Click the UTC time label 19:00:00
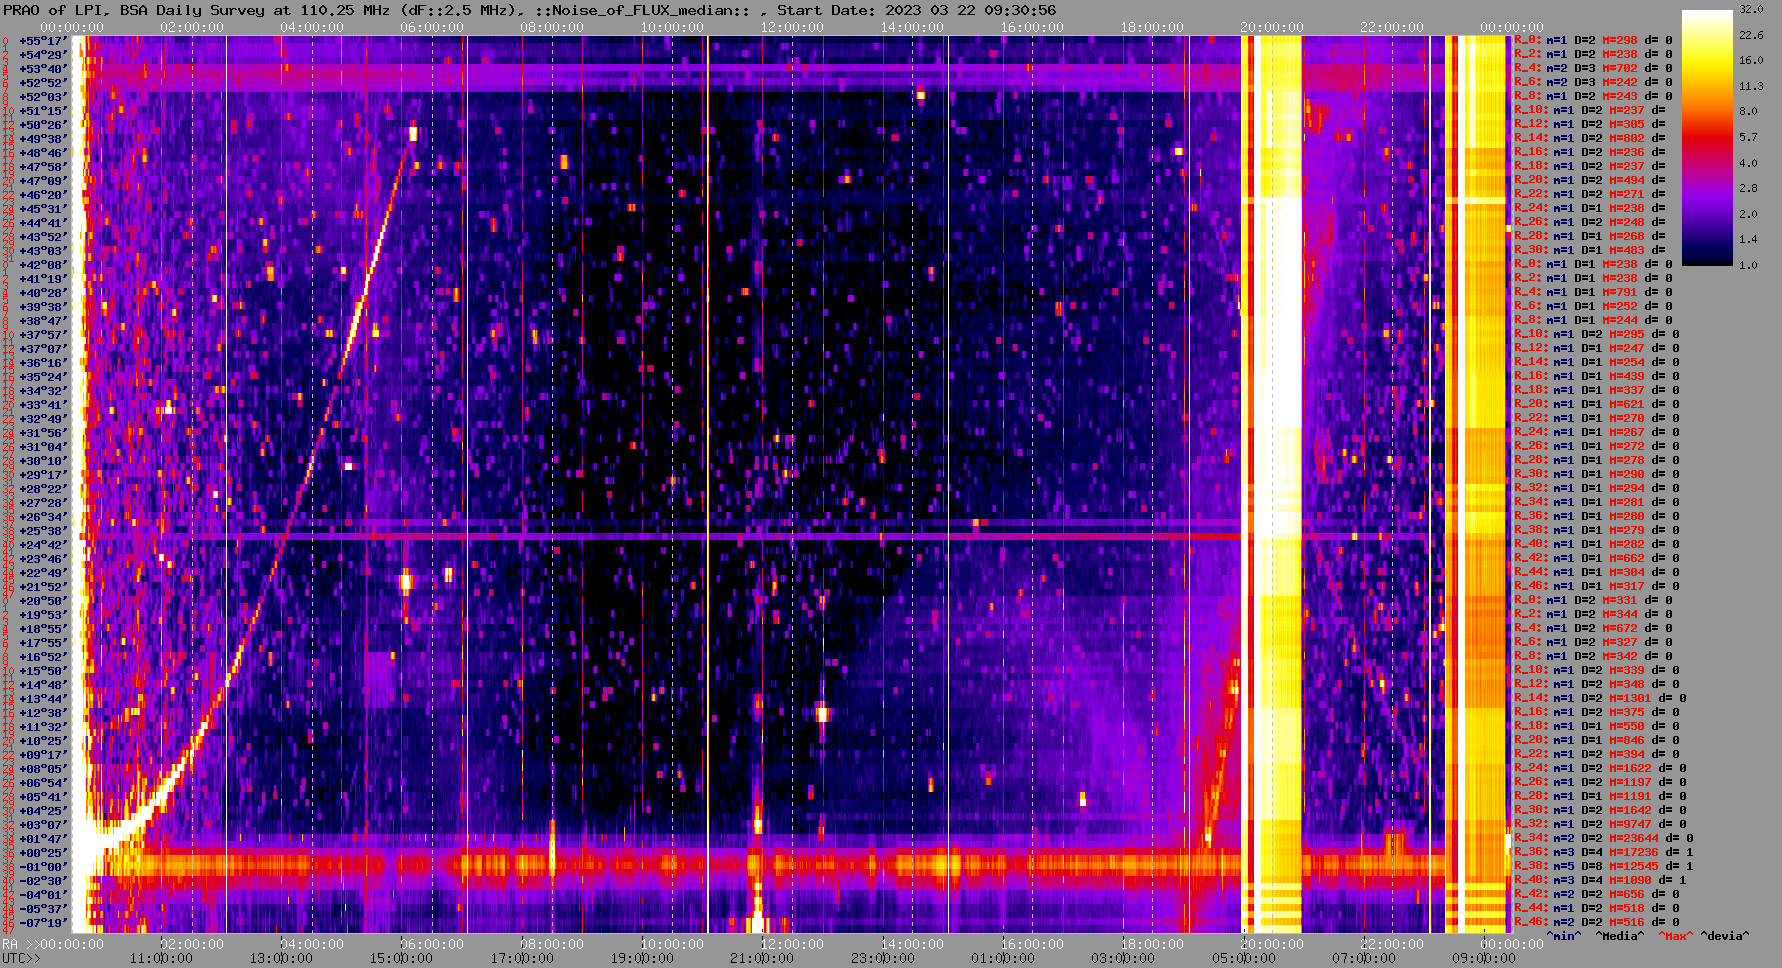This screenshot has height=968, width=1782. [642, 958]
